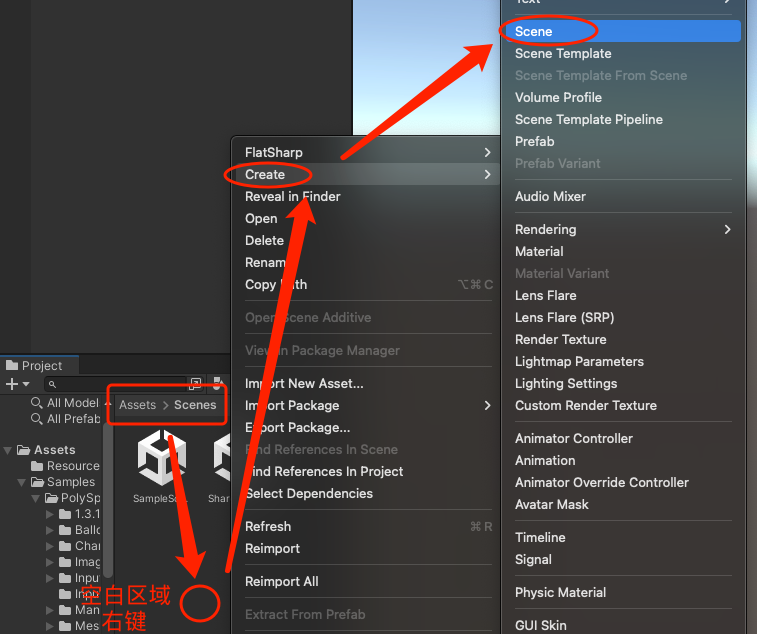
Task: Choose Reveal in Finder
Action: 367,197
